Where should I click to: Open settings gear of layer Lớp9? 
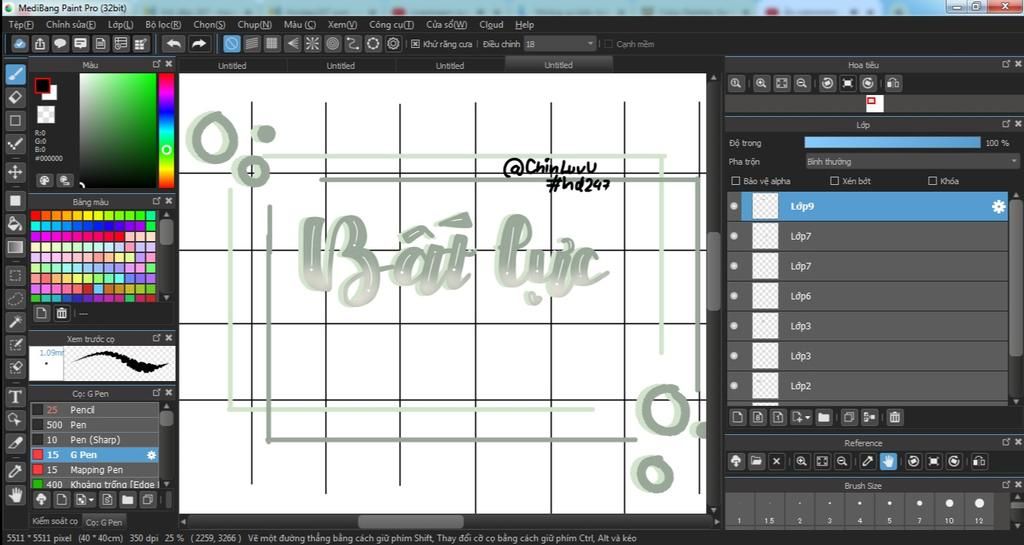(x=998, y=206)
